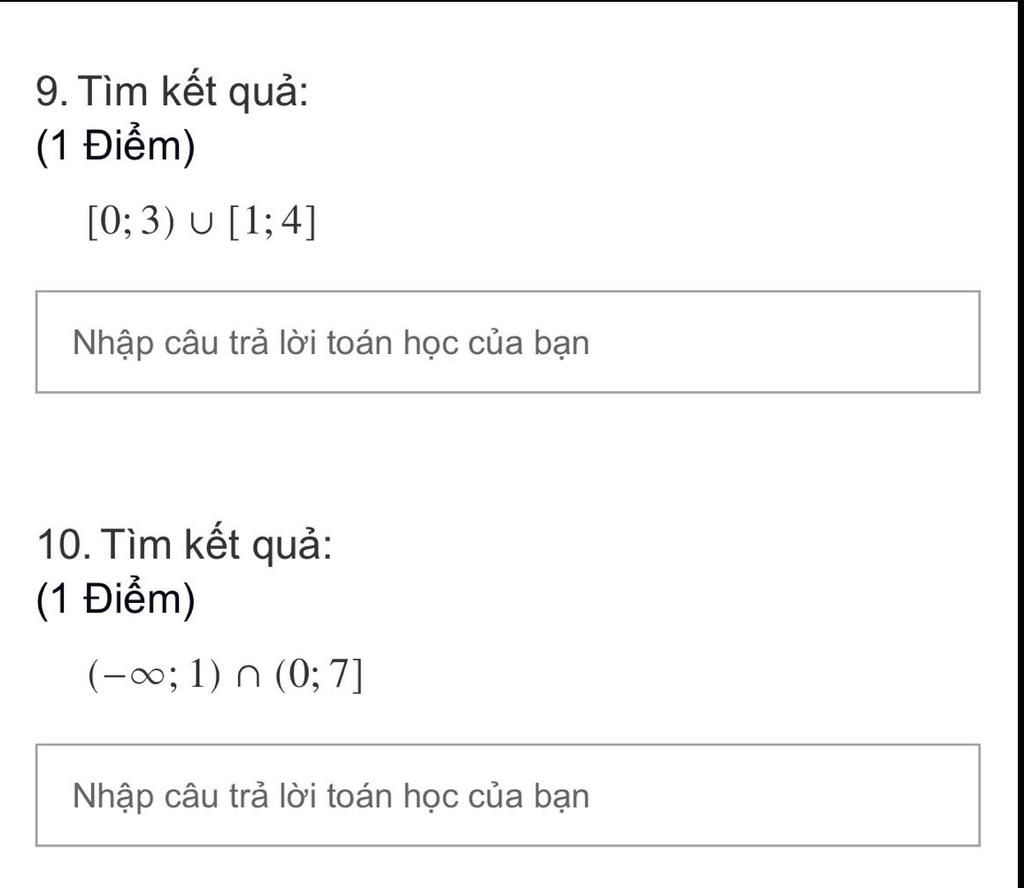1024x888 pixels.
Task: Click the question number '9.'
Action: point(52,91)
